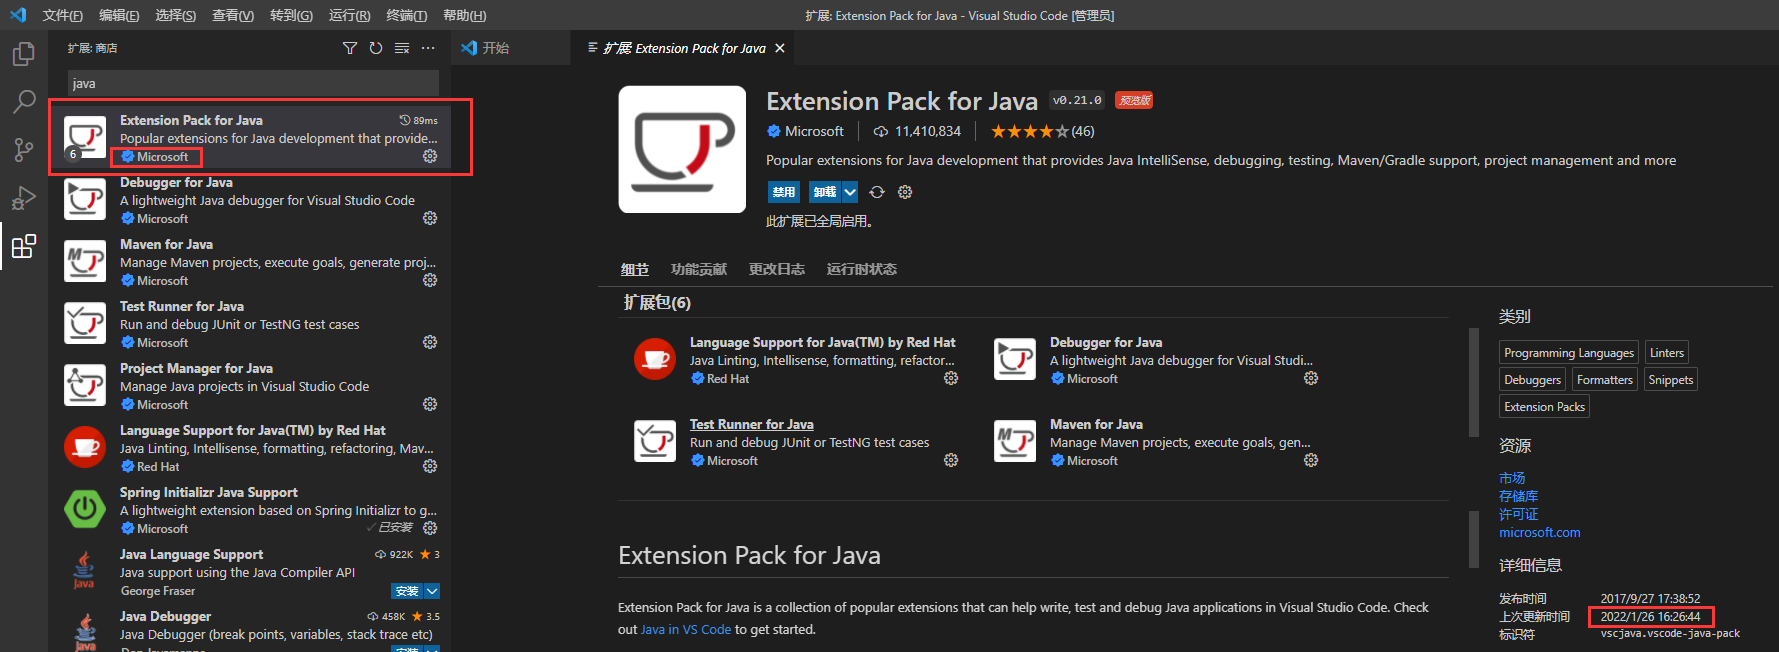The height and width of the screenshot is (652, 1779).
Task: Open the Search view in activity bar
Action: coord(24,101)
